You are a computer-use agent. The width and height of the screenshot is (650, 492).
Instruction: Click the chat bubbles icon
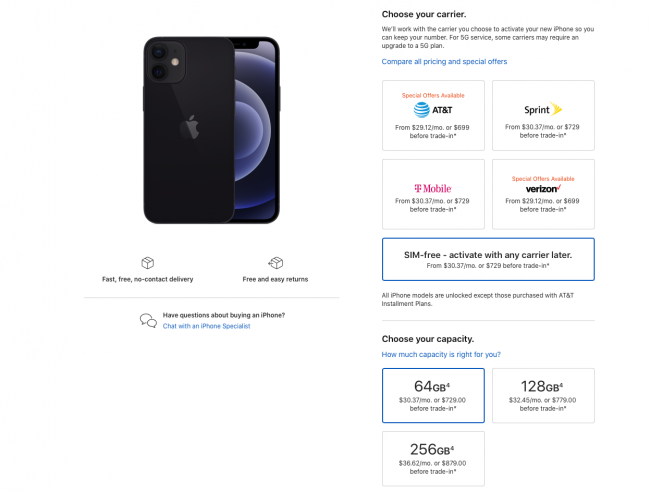click(148, 320)
